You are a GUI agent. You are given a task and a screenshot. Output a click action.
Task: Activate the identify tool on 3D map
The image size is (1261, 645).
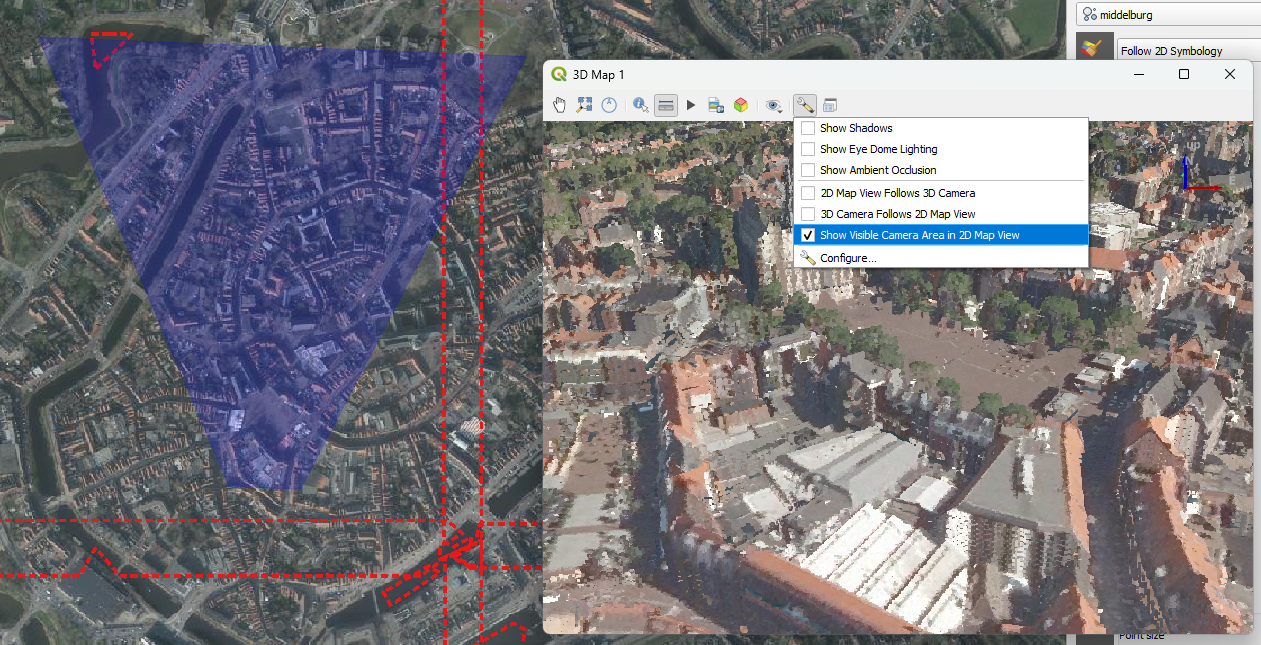[x=640, y=104]
